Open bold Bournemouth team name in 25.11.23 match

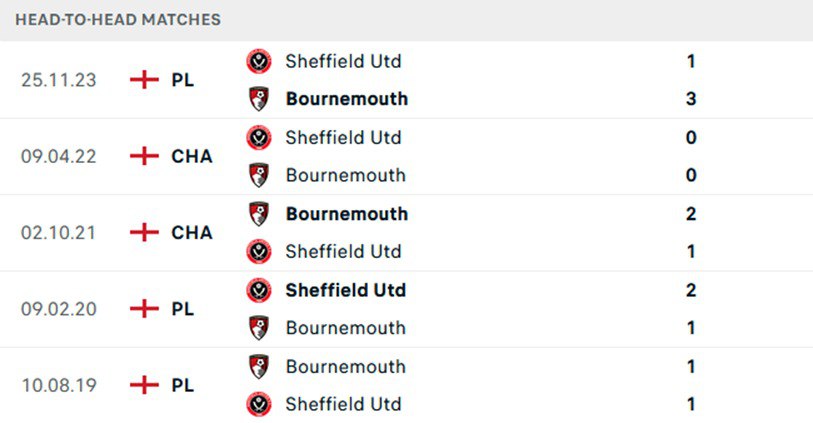coord(346,99)
